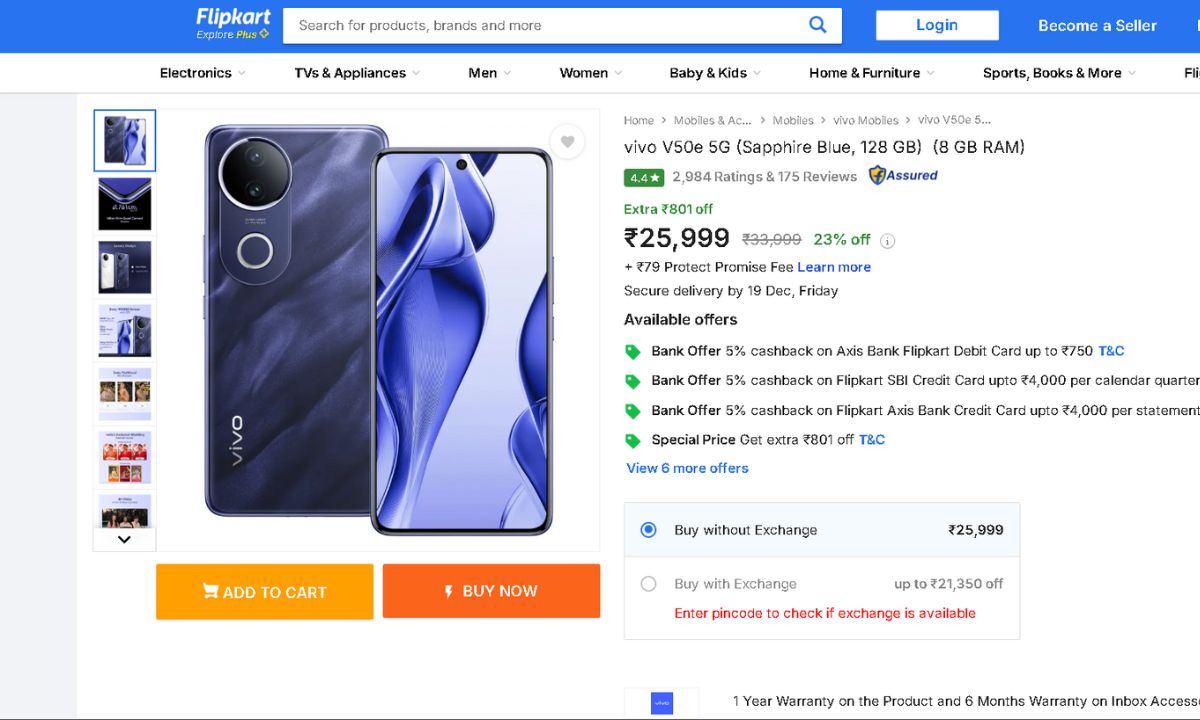1200x720 pixels.
Task: Open TVs & Appliances dropdown
Action: click(356, 73)
